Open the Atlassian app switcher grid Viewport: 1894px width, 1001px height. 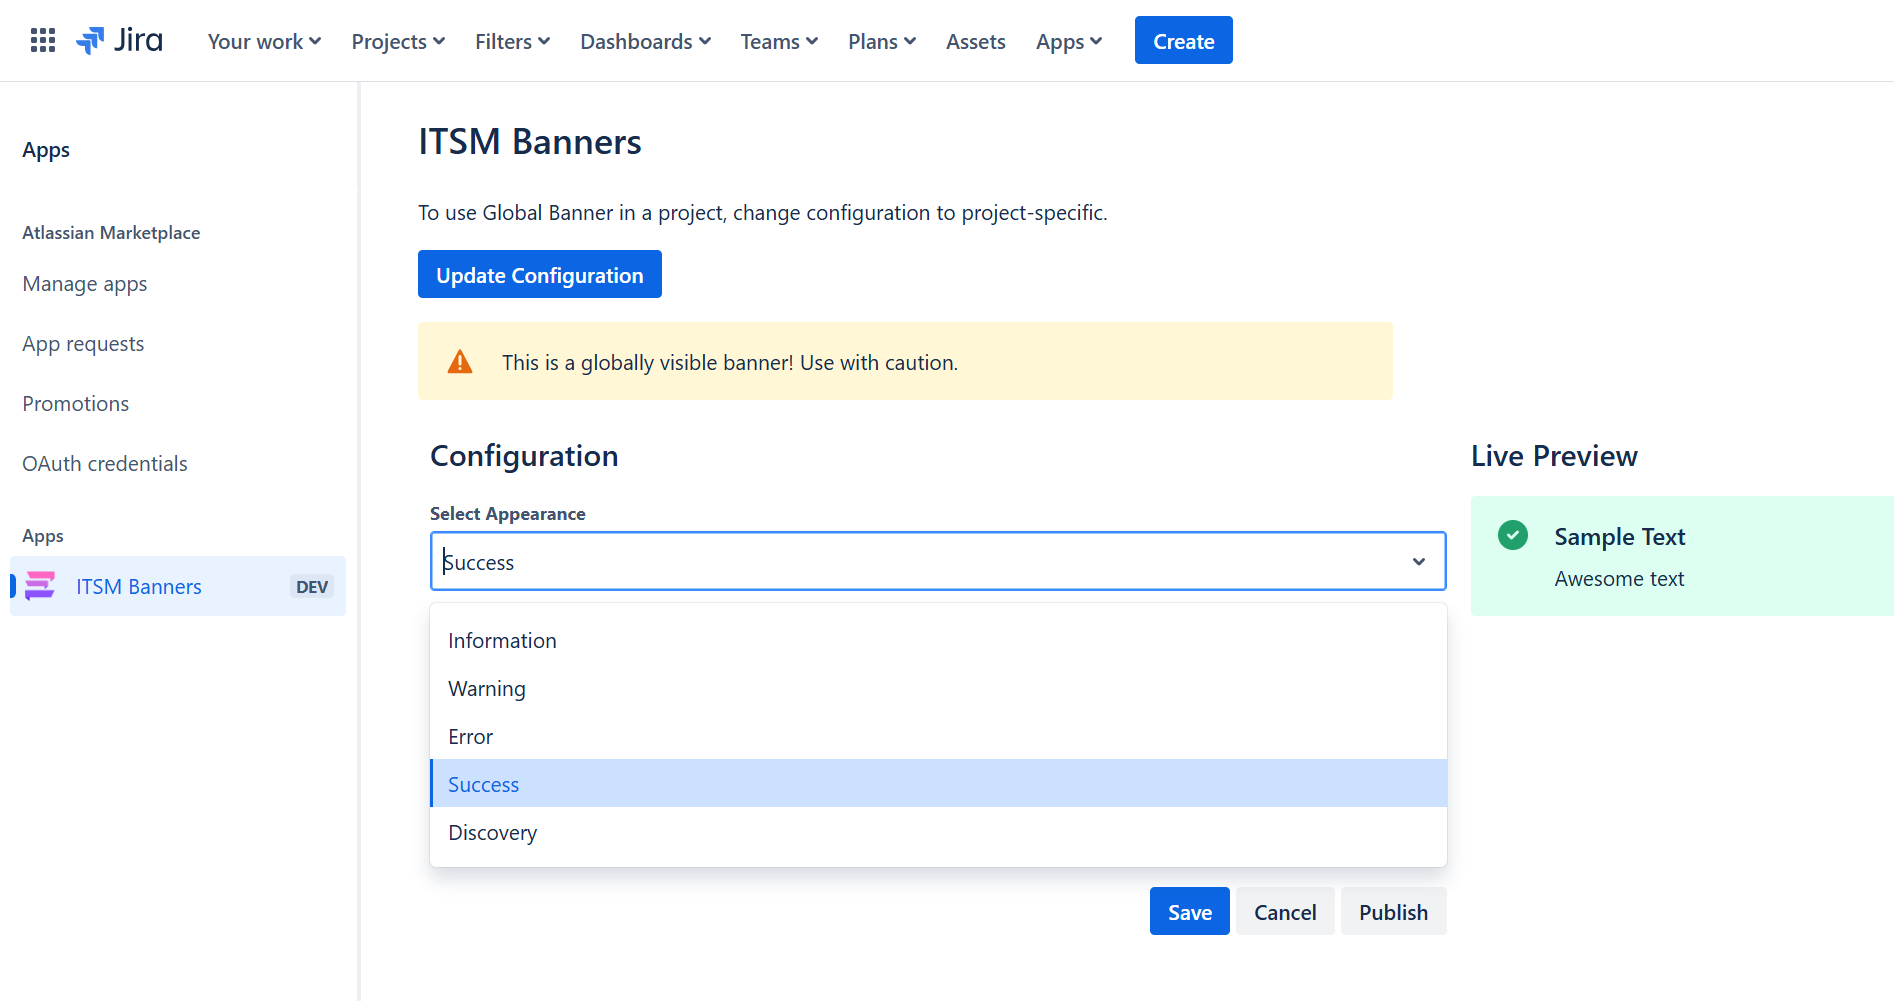coord(42,40)
